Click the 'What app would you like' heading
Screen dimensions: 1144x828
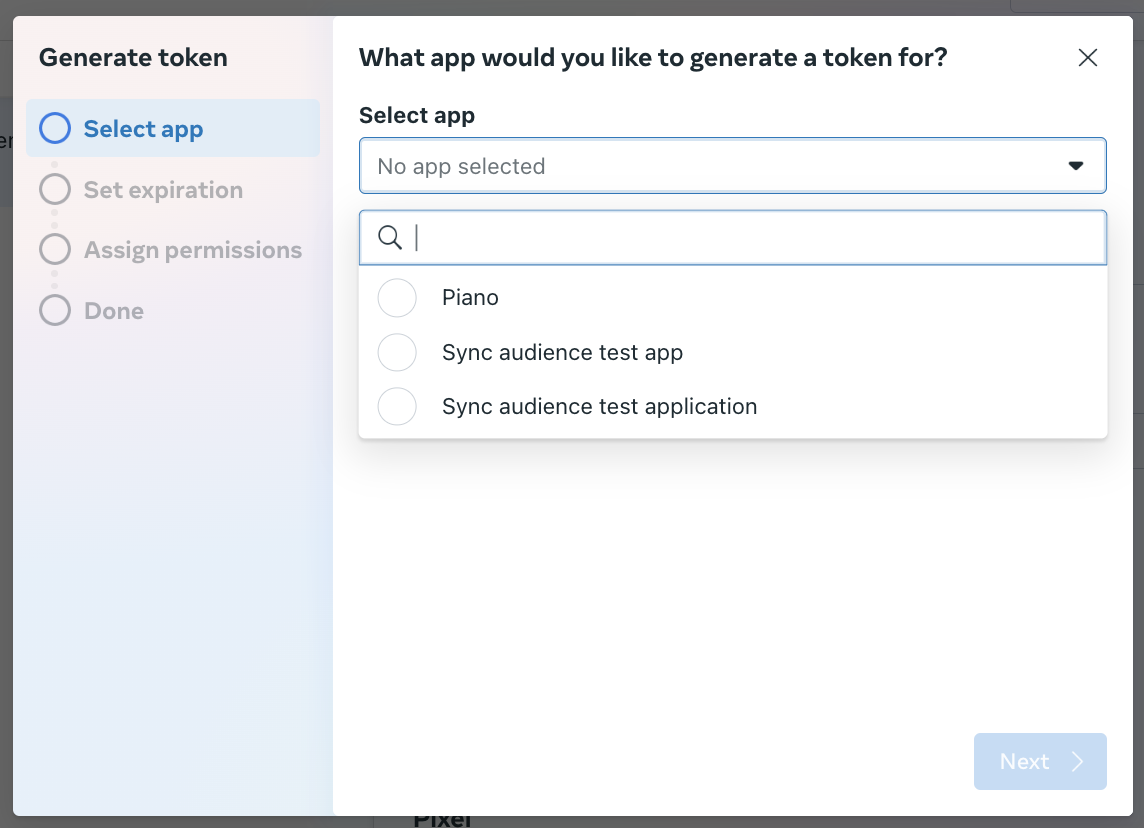tap(653, 58)
